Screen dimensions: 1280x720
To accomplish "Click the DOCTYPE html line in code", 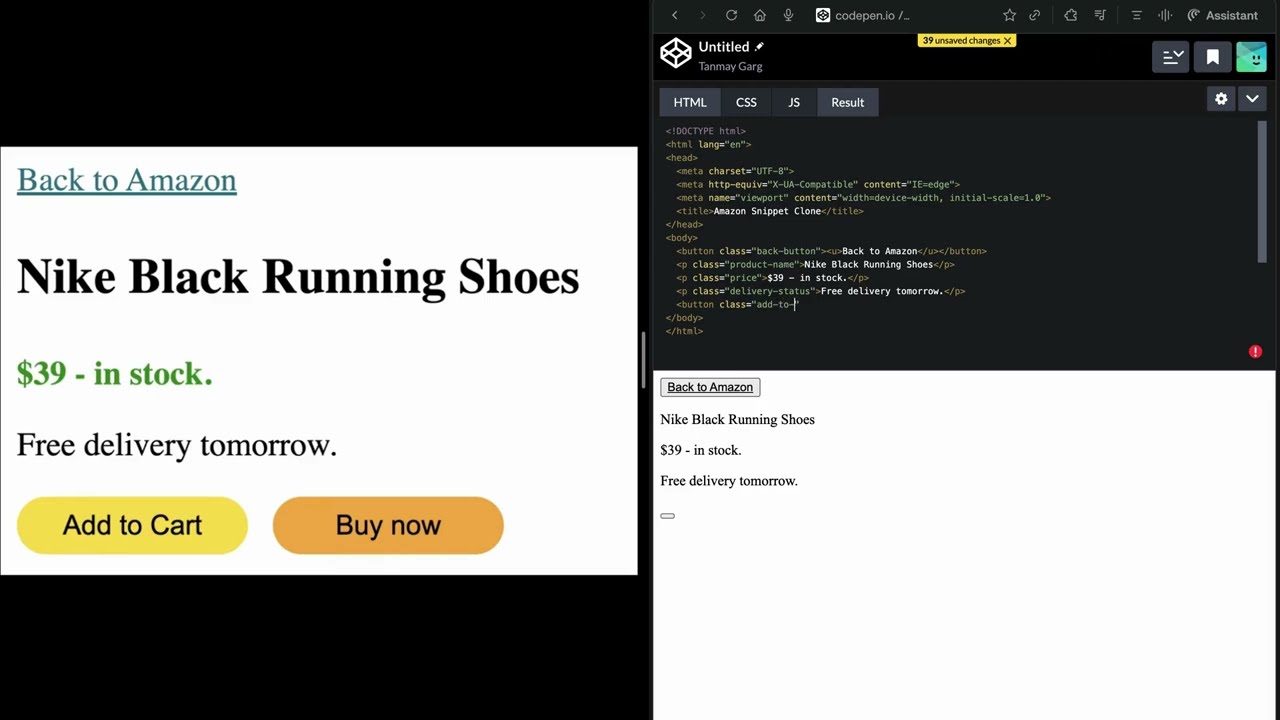I will click(x=706, y=131).
